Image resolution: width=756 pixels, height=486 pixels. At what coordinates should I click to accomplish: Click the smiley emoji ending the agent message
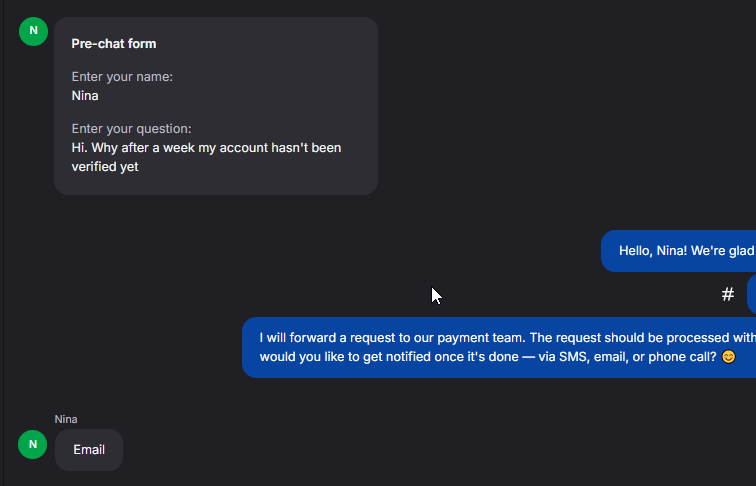pos(728,357)
